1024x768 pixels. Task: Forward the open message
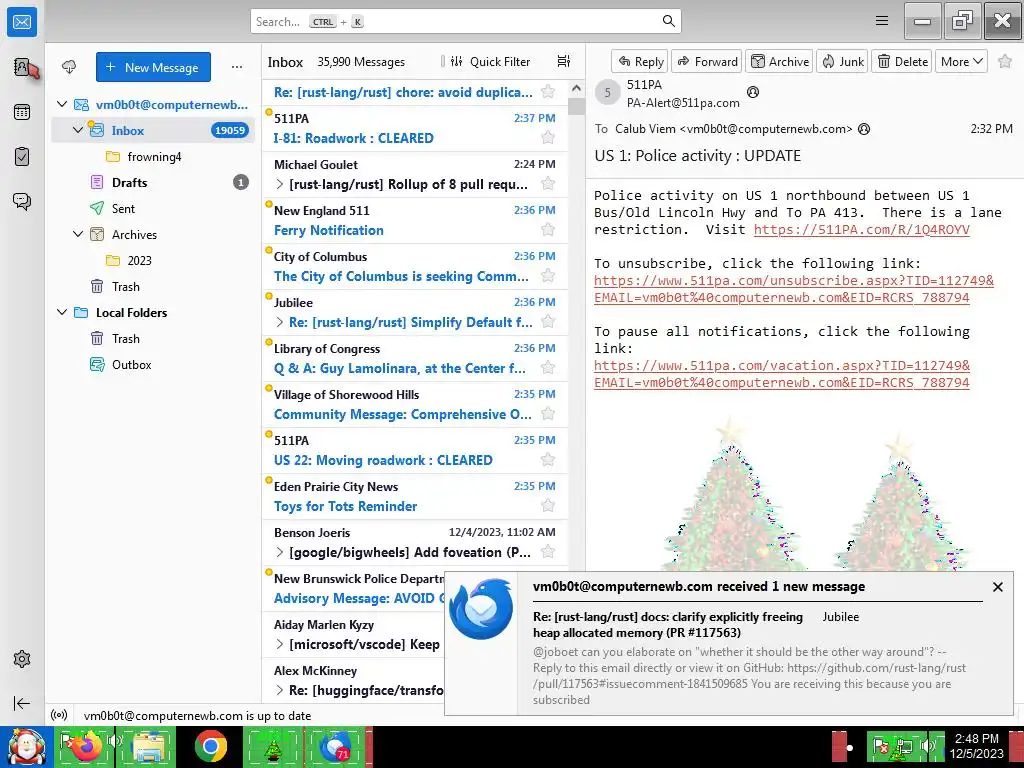pyautogui.click(x=707, y=61)
